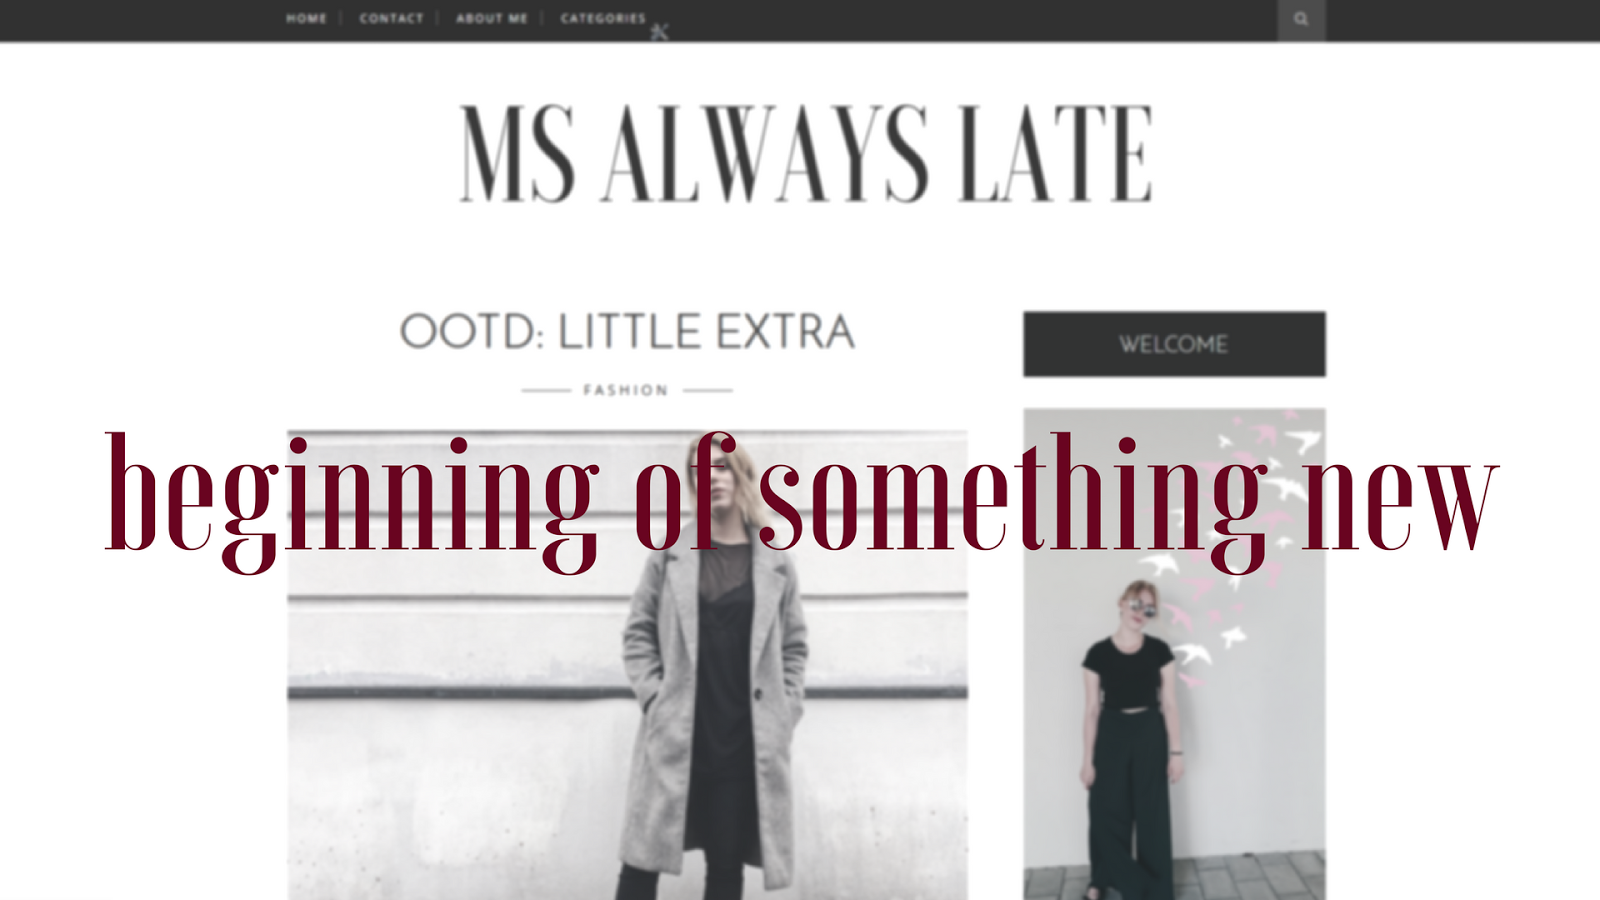Select the Fashion category label
1600x900 pixels.
tap(626, 390)
